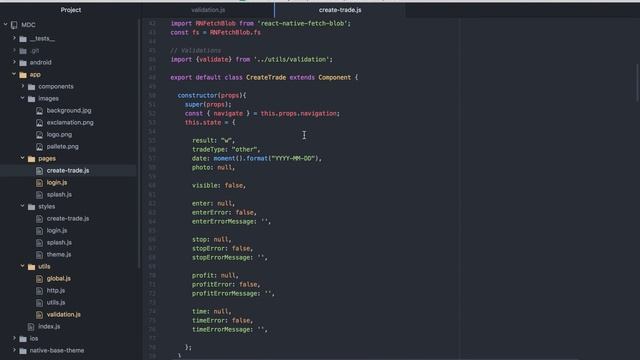Click the MDC repository icon
The width and height of the screenshot is (640, 360).
(x=14, y=25)
